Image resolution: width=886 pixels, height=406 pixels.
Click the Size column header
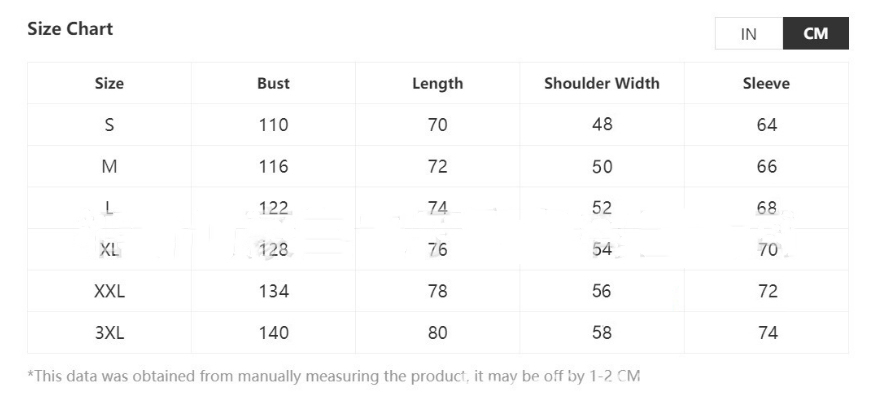(109, 84)
